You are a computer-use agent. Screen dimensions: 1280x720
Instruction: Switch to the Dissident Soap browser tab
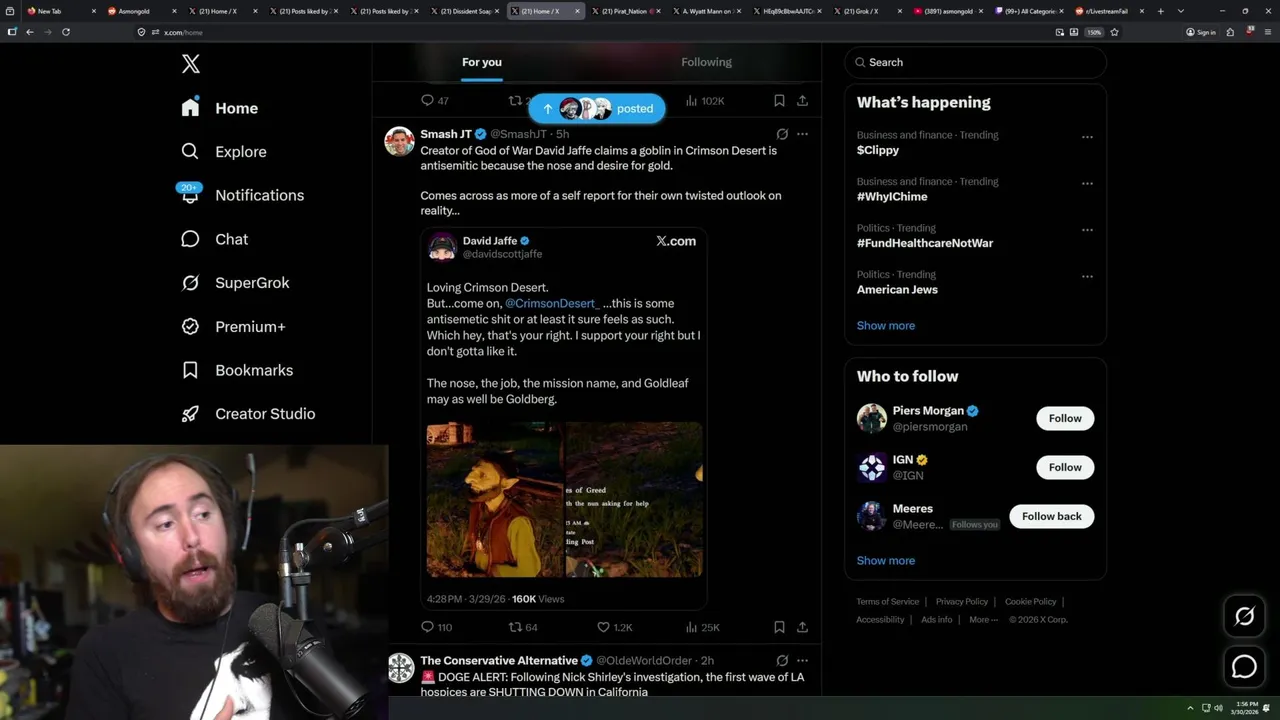pos(467,11)
